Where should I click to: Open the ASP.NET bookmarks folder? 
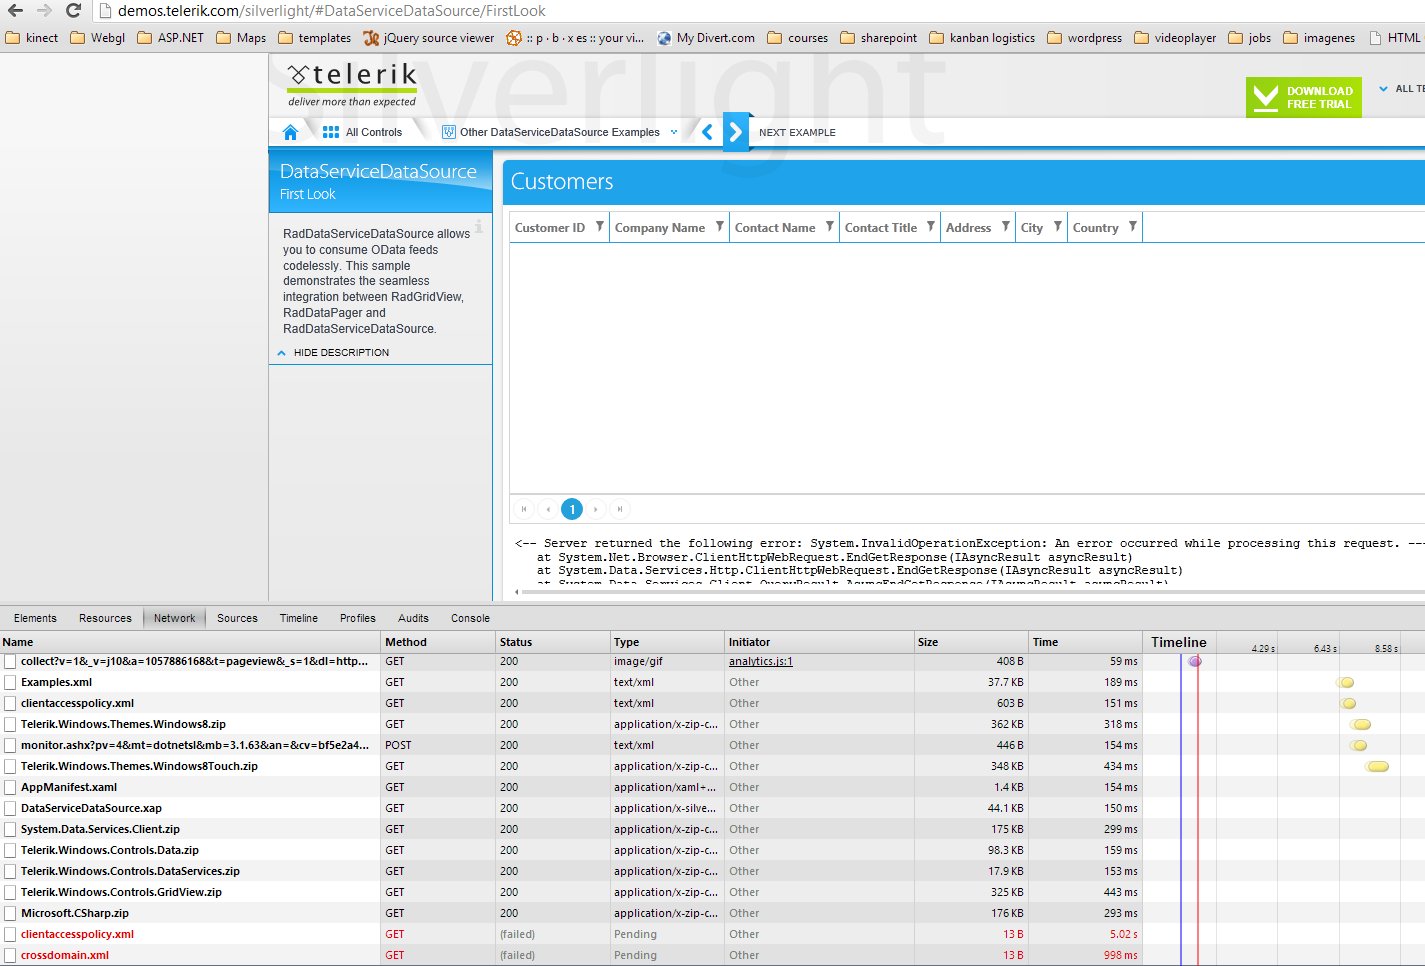coord(170,38)
